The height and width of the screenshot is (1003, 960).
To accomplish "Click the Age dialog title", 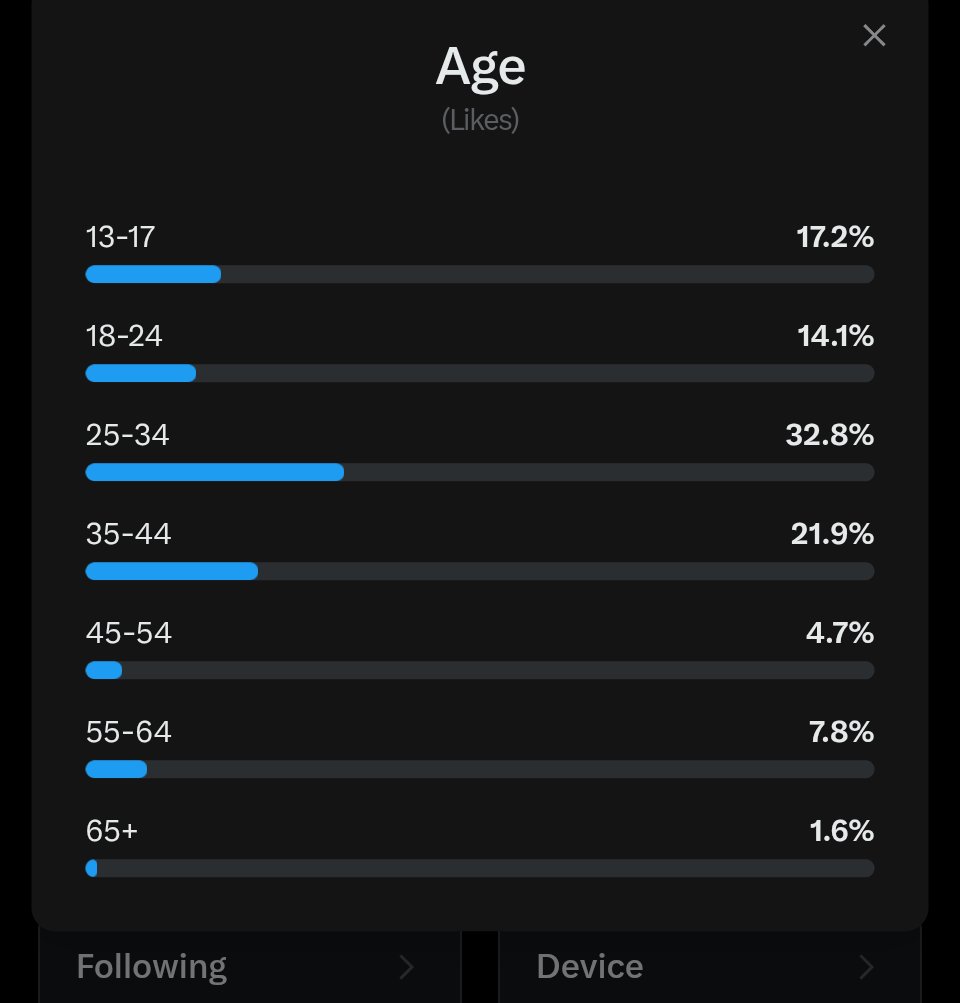I will tap(480, 68).
